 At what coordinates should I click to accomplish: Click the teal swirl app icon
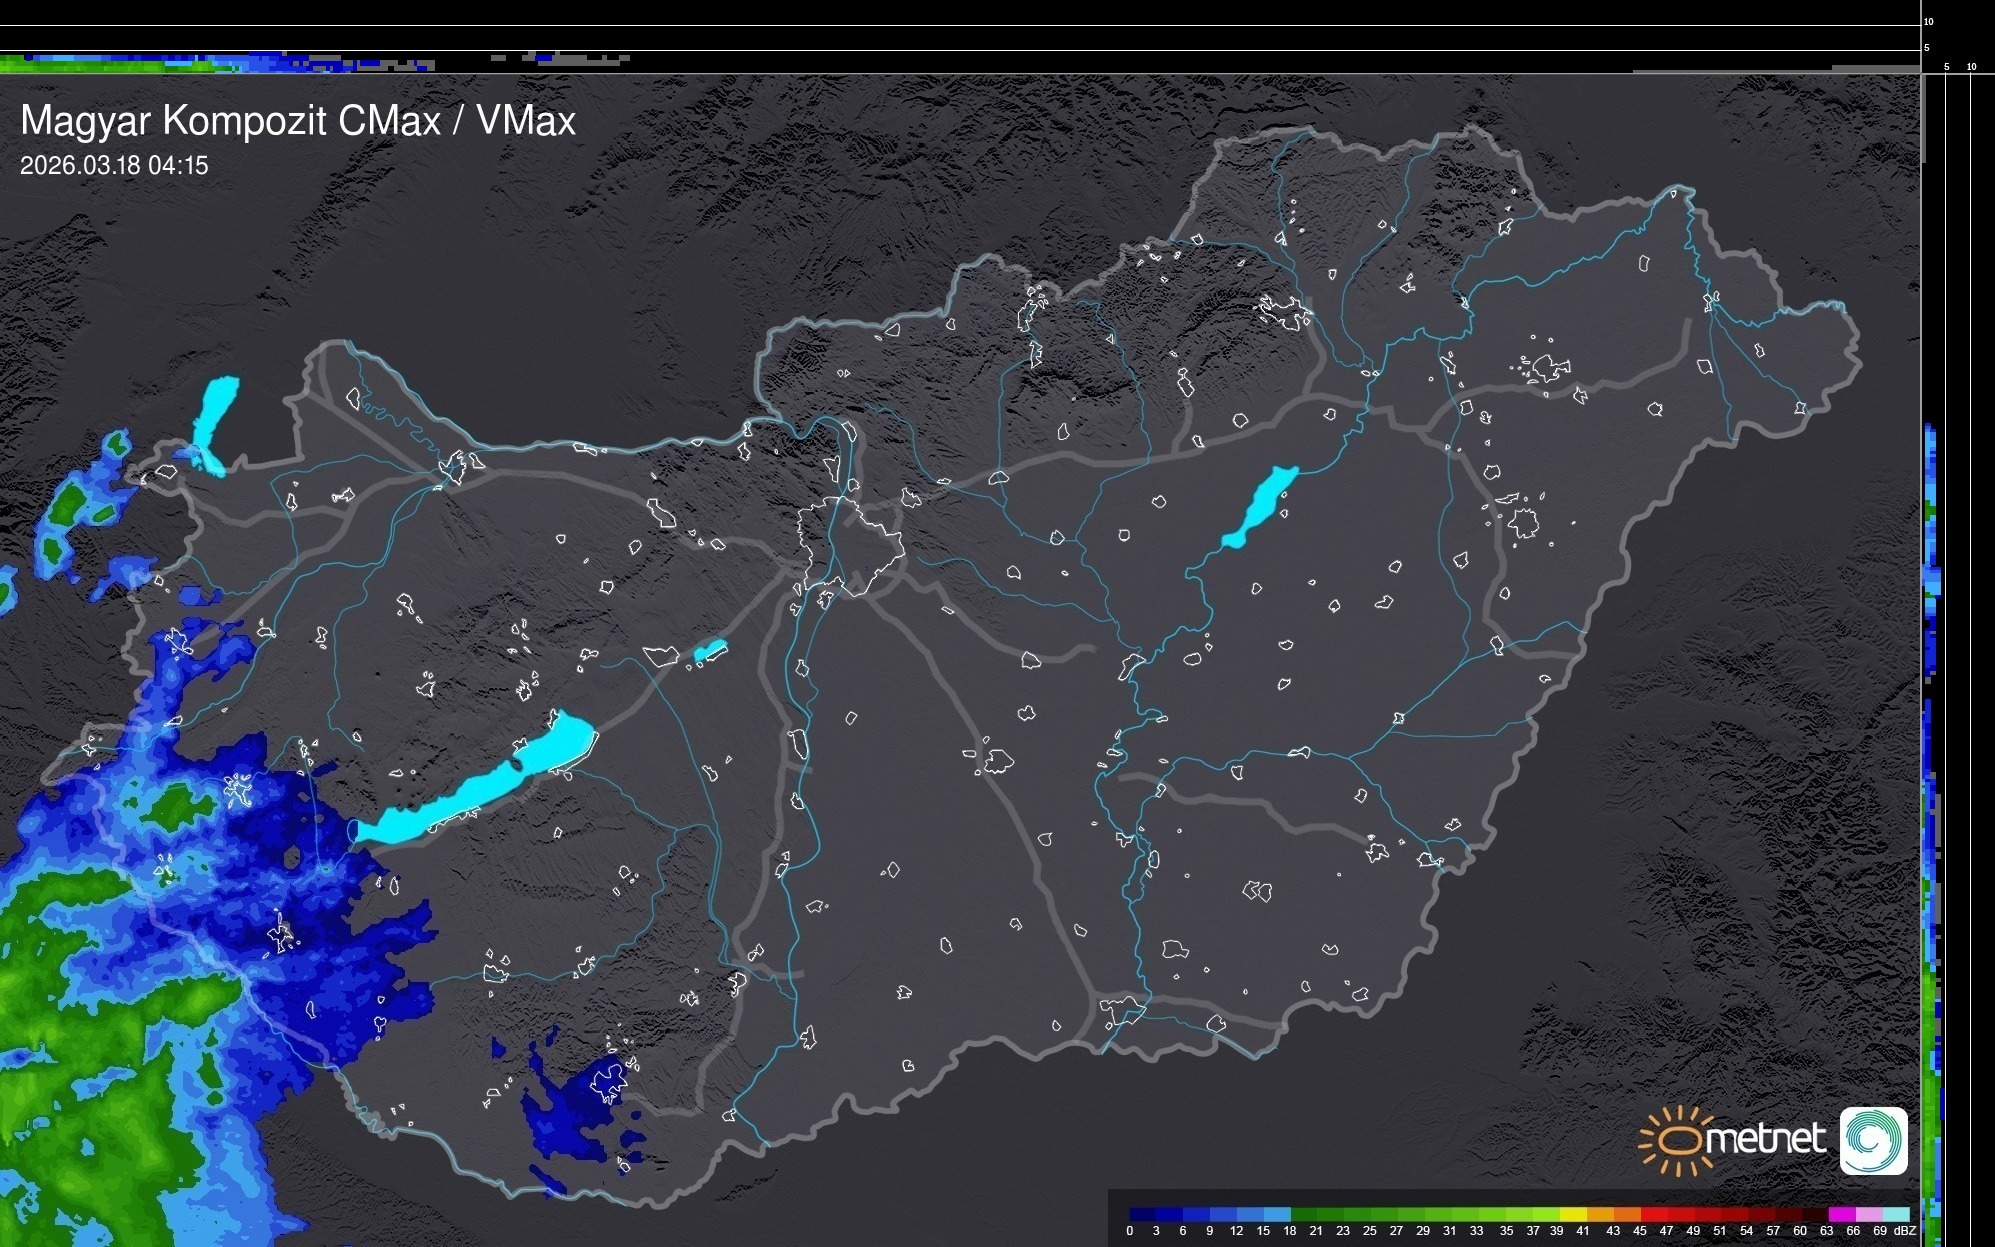tap(1873, 1140)
